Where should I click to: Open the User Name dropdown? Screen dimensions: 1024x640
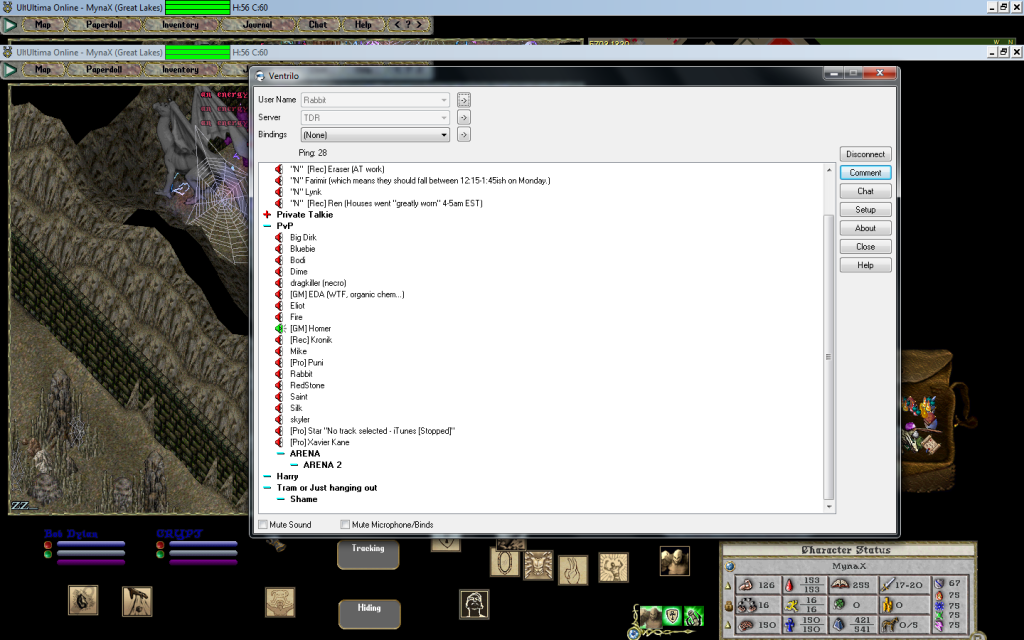(x=375, y=100)
